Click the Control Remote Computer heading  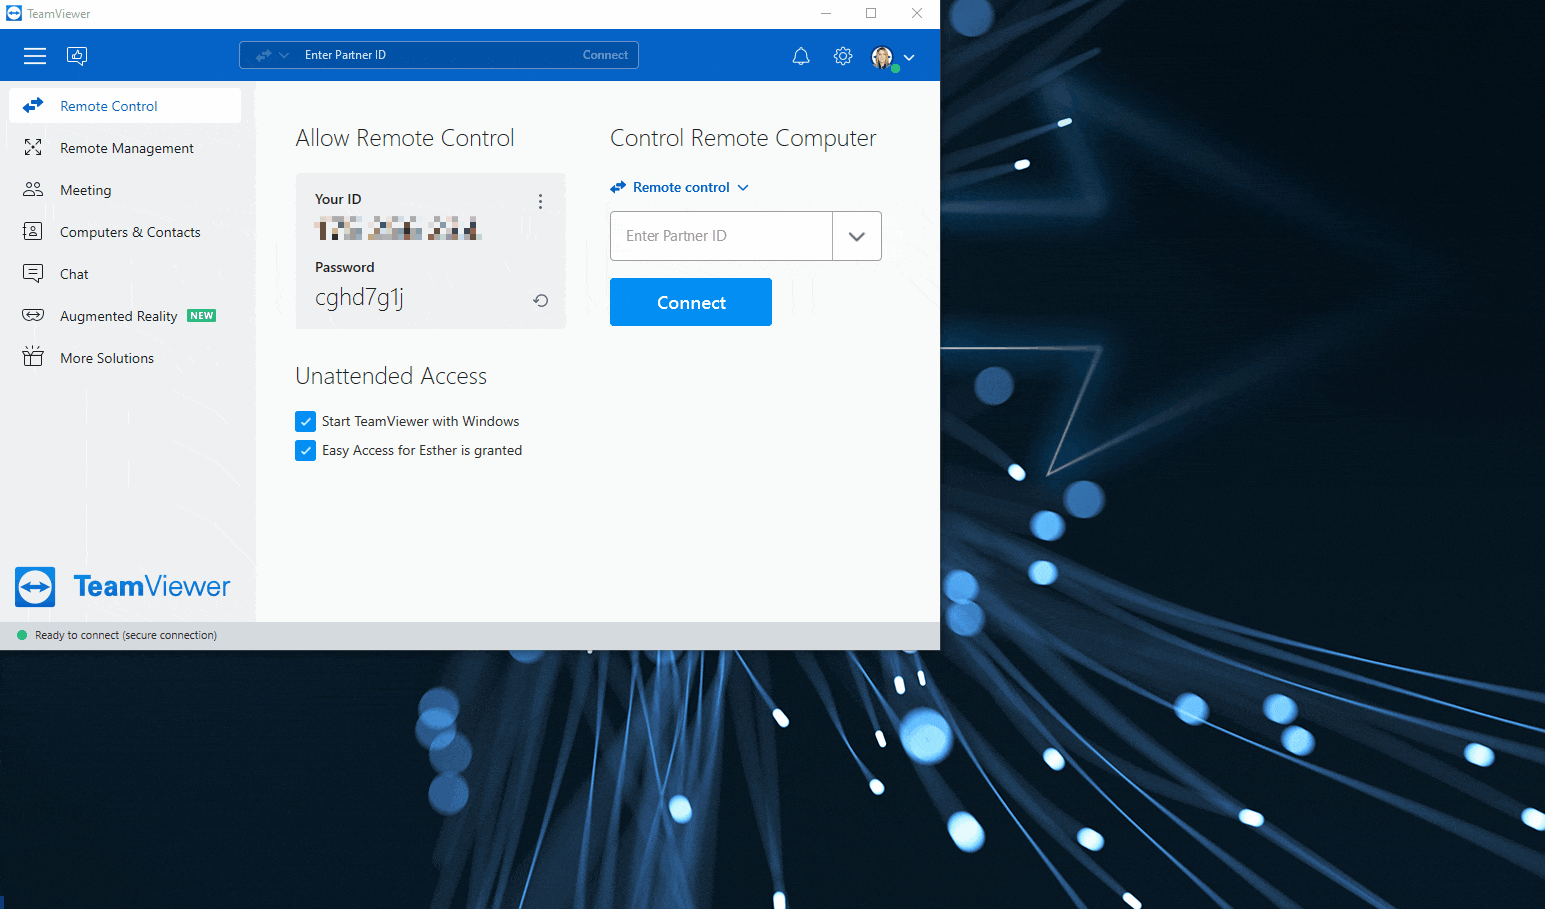pos(743,138)
